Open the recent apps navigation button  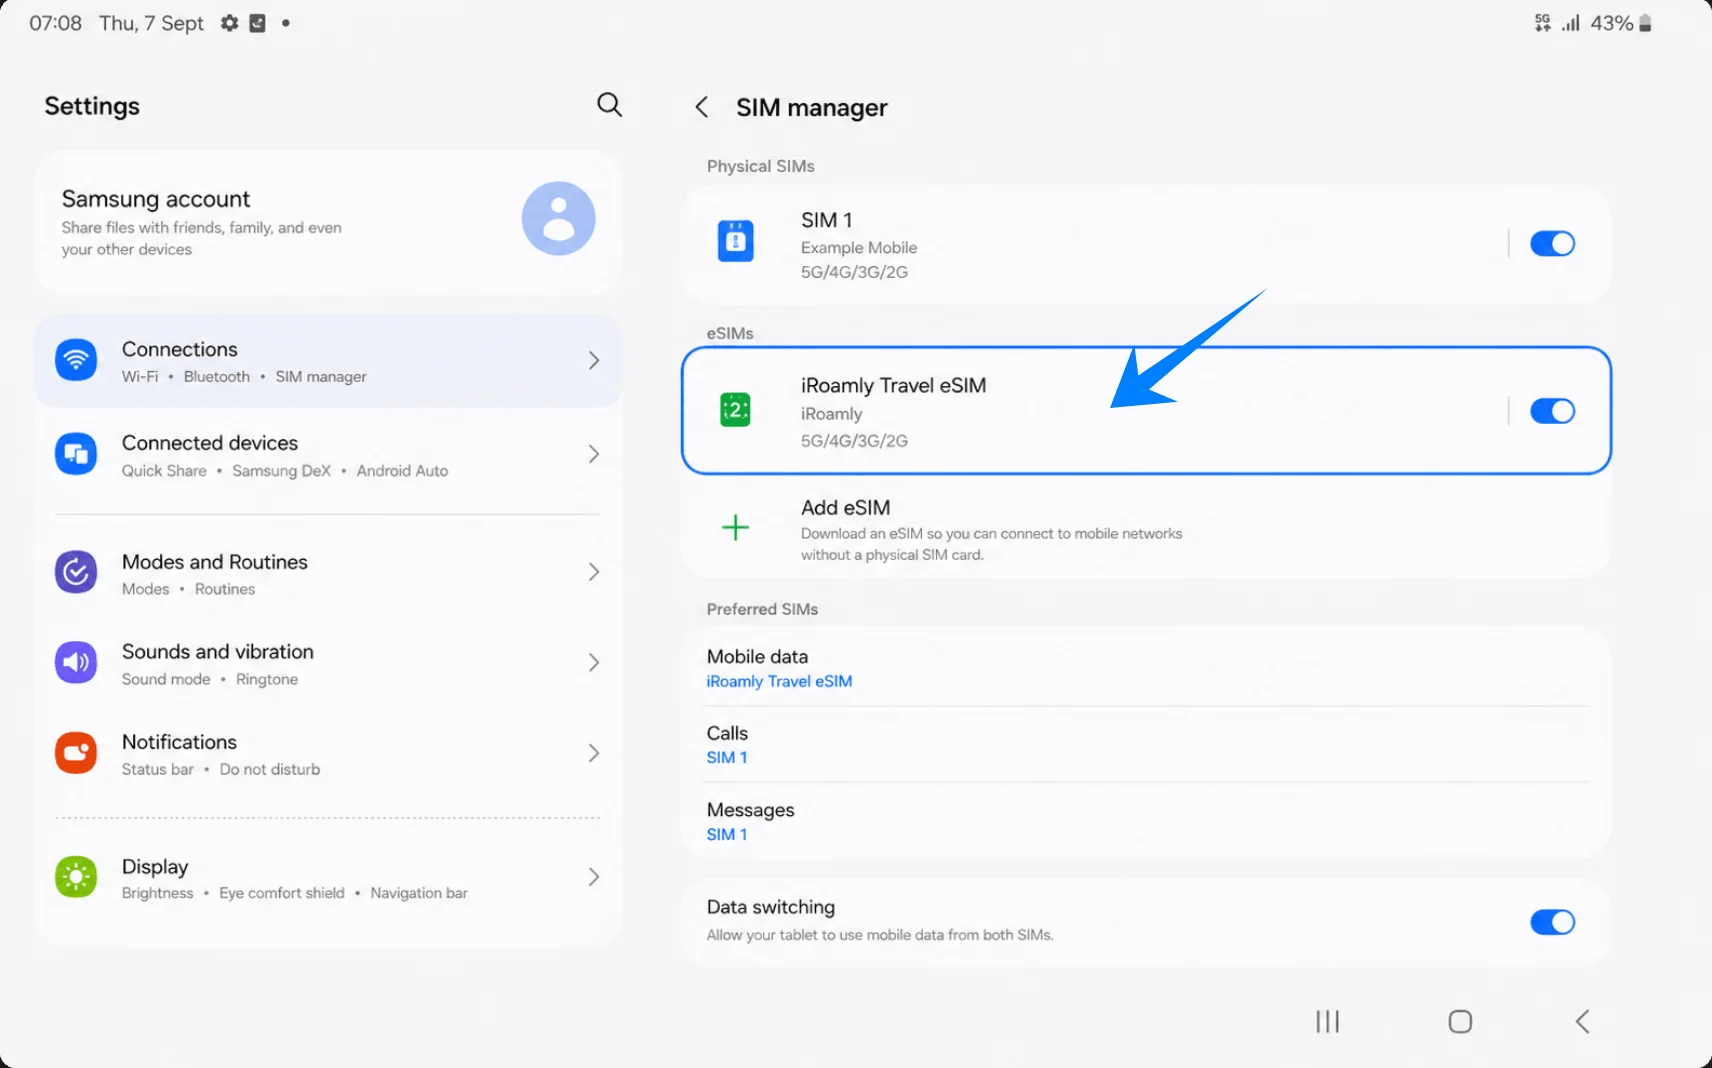[x=1327, y=1021]
